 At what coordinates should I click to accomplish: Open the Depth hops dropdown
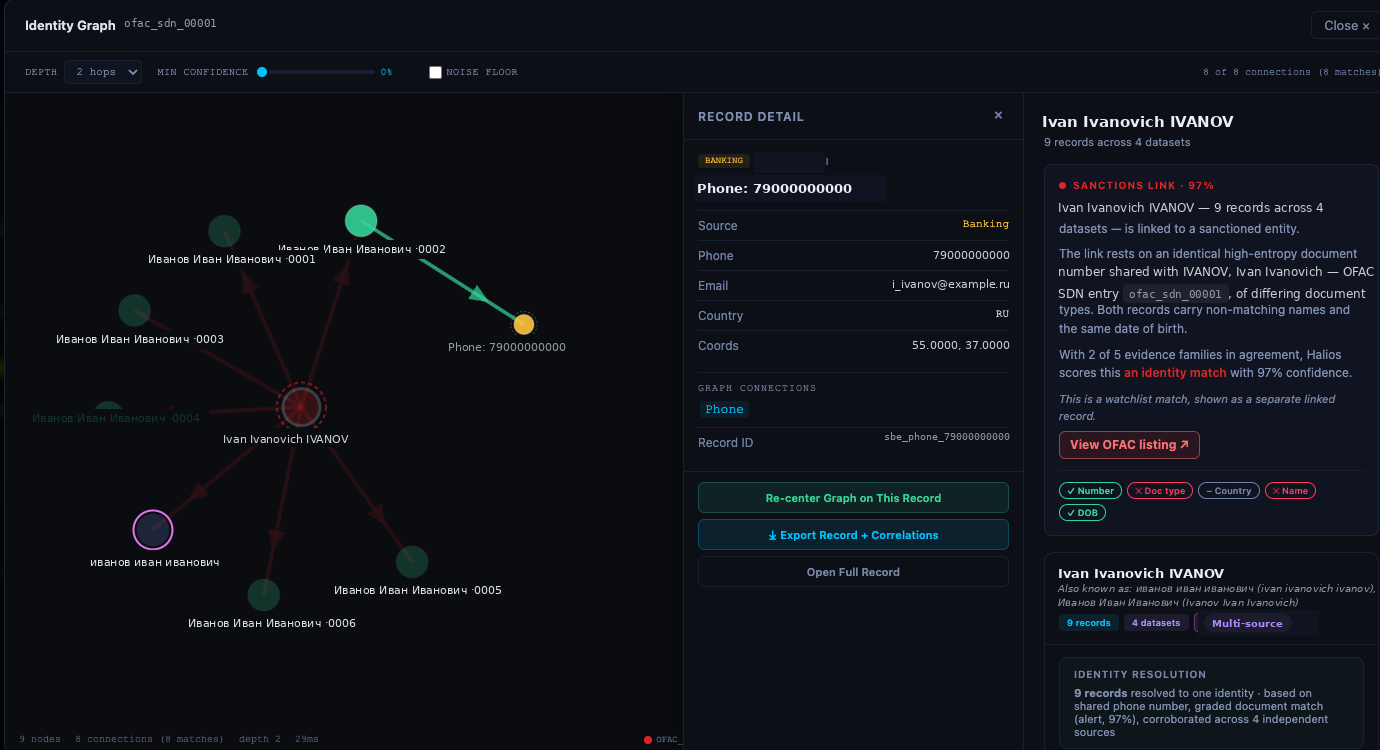click(103, 72)
